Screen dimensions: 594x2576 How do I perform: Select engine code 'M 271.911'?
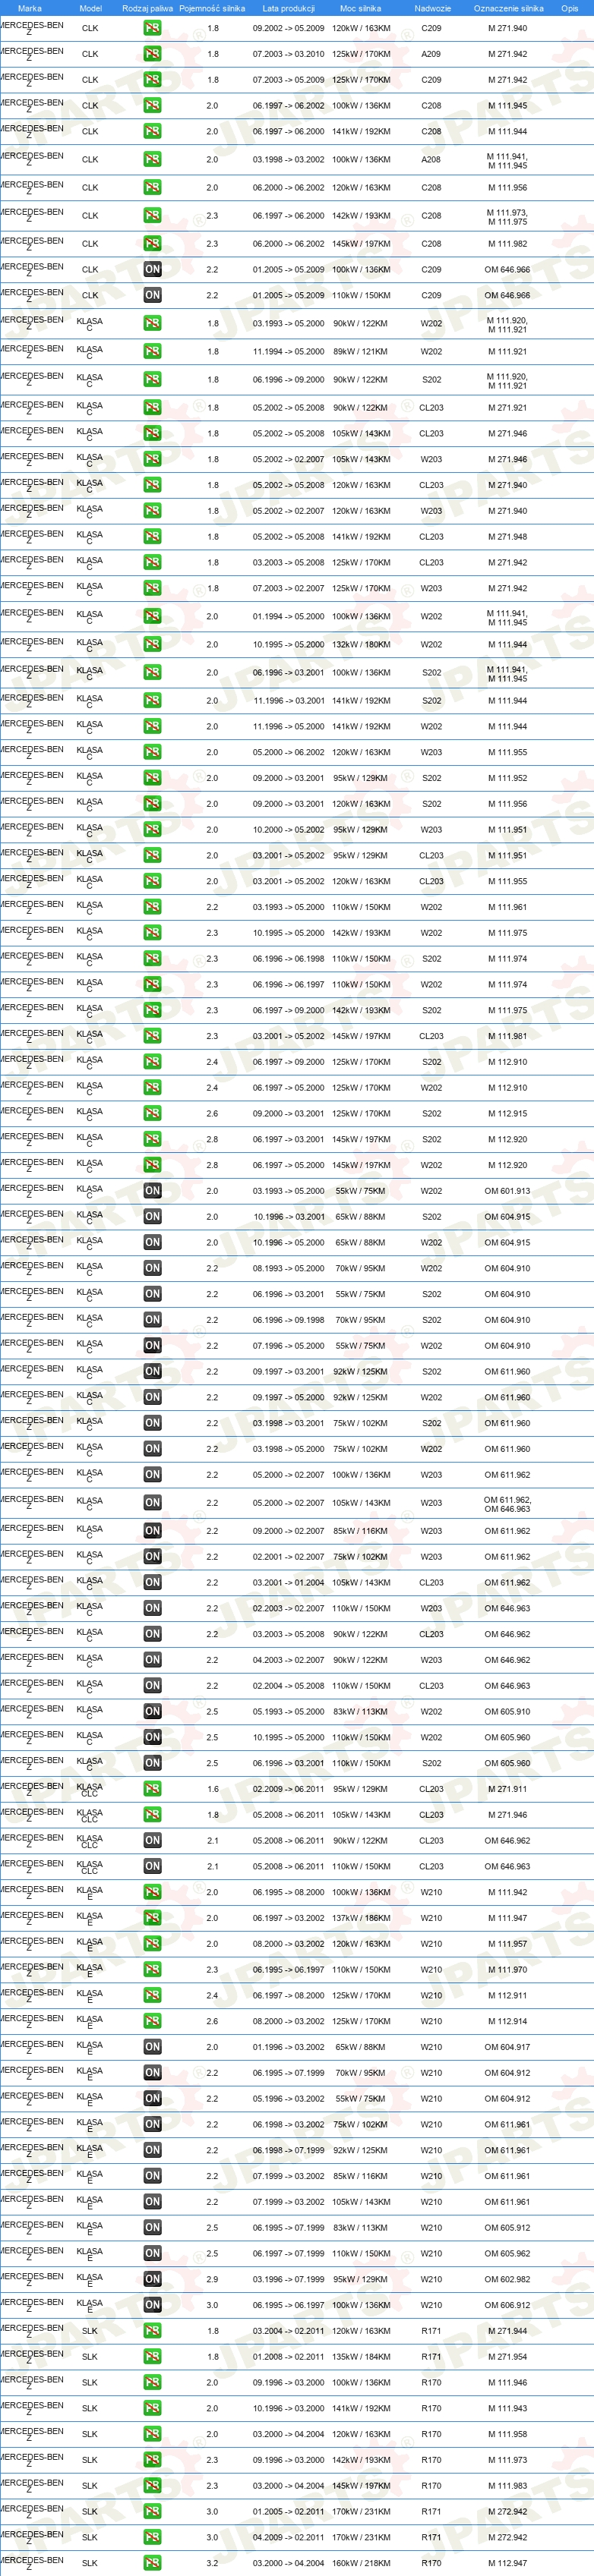508,1789
